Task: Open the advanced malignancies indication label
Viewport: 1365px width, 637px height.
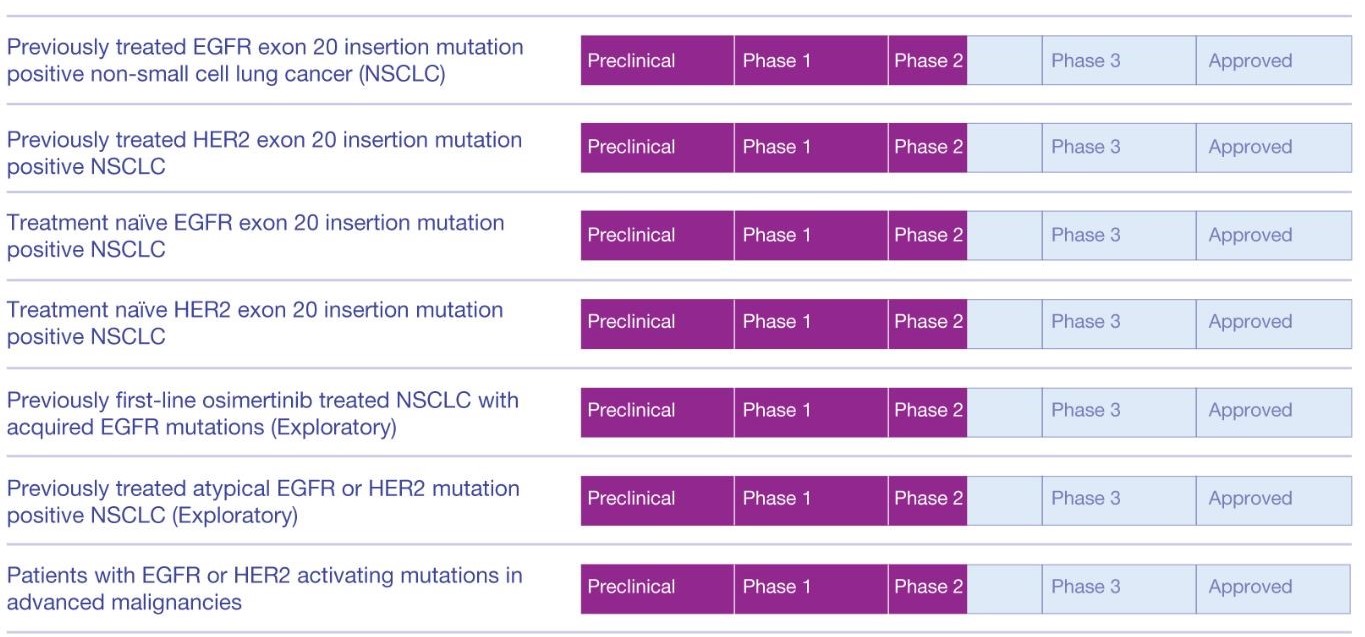Action: coord(264,589)
